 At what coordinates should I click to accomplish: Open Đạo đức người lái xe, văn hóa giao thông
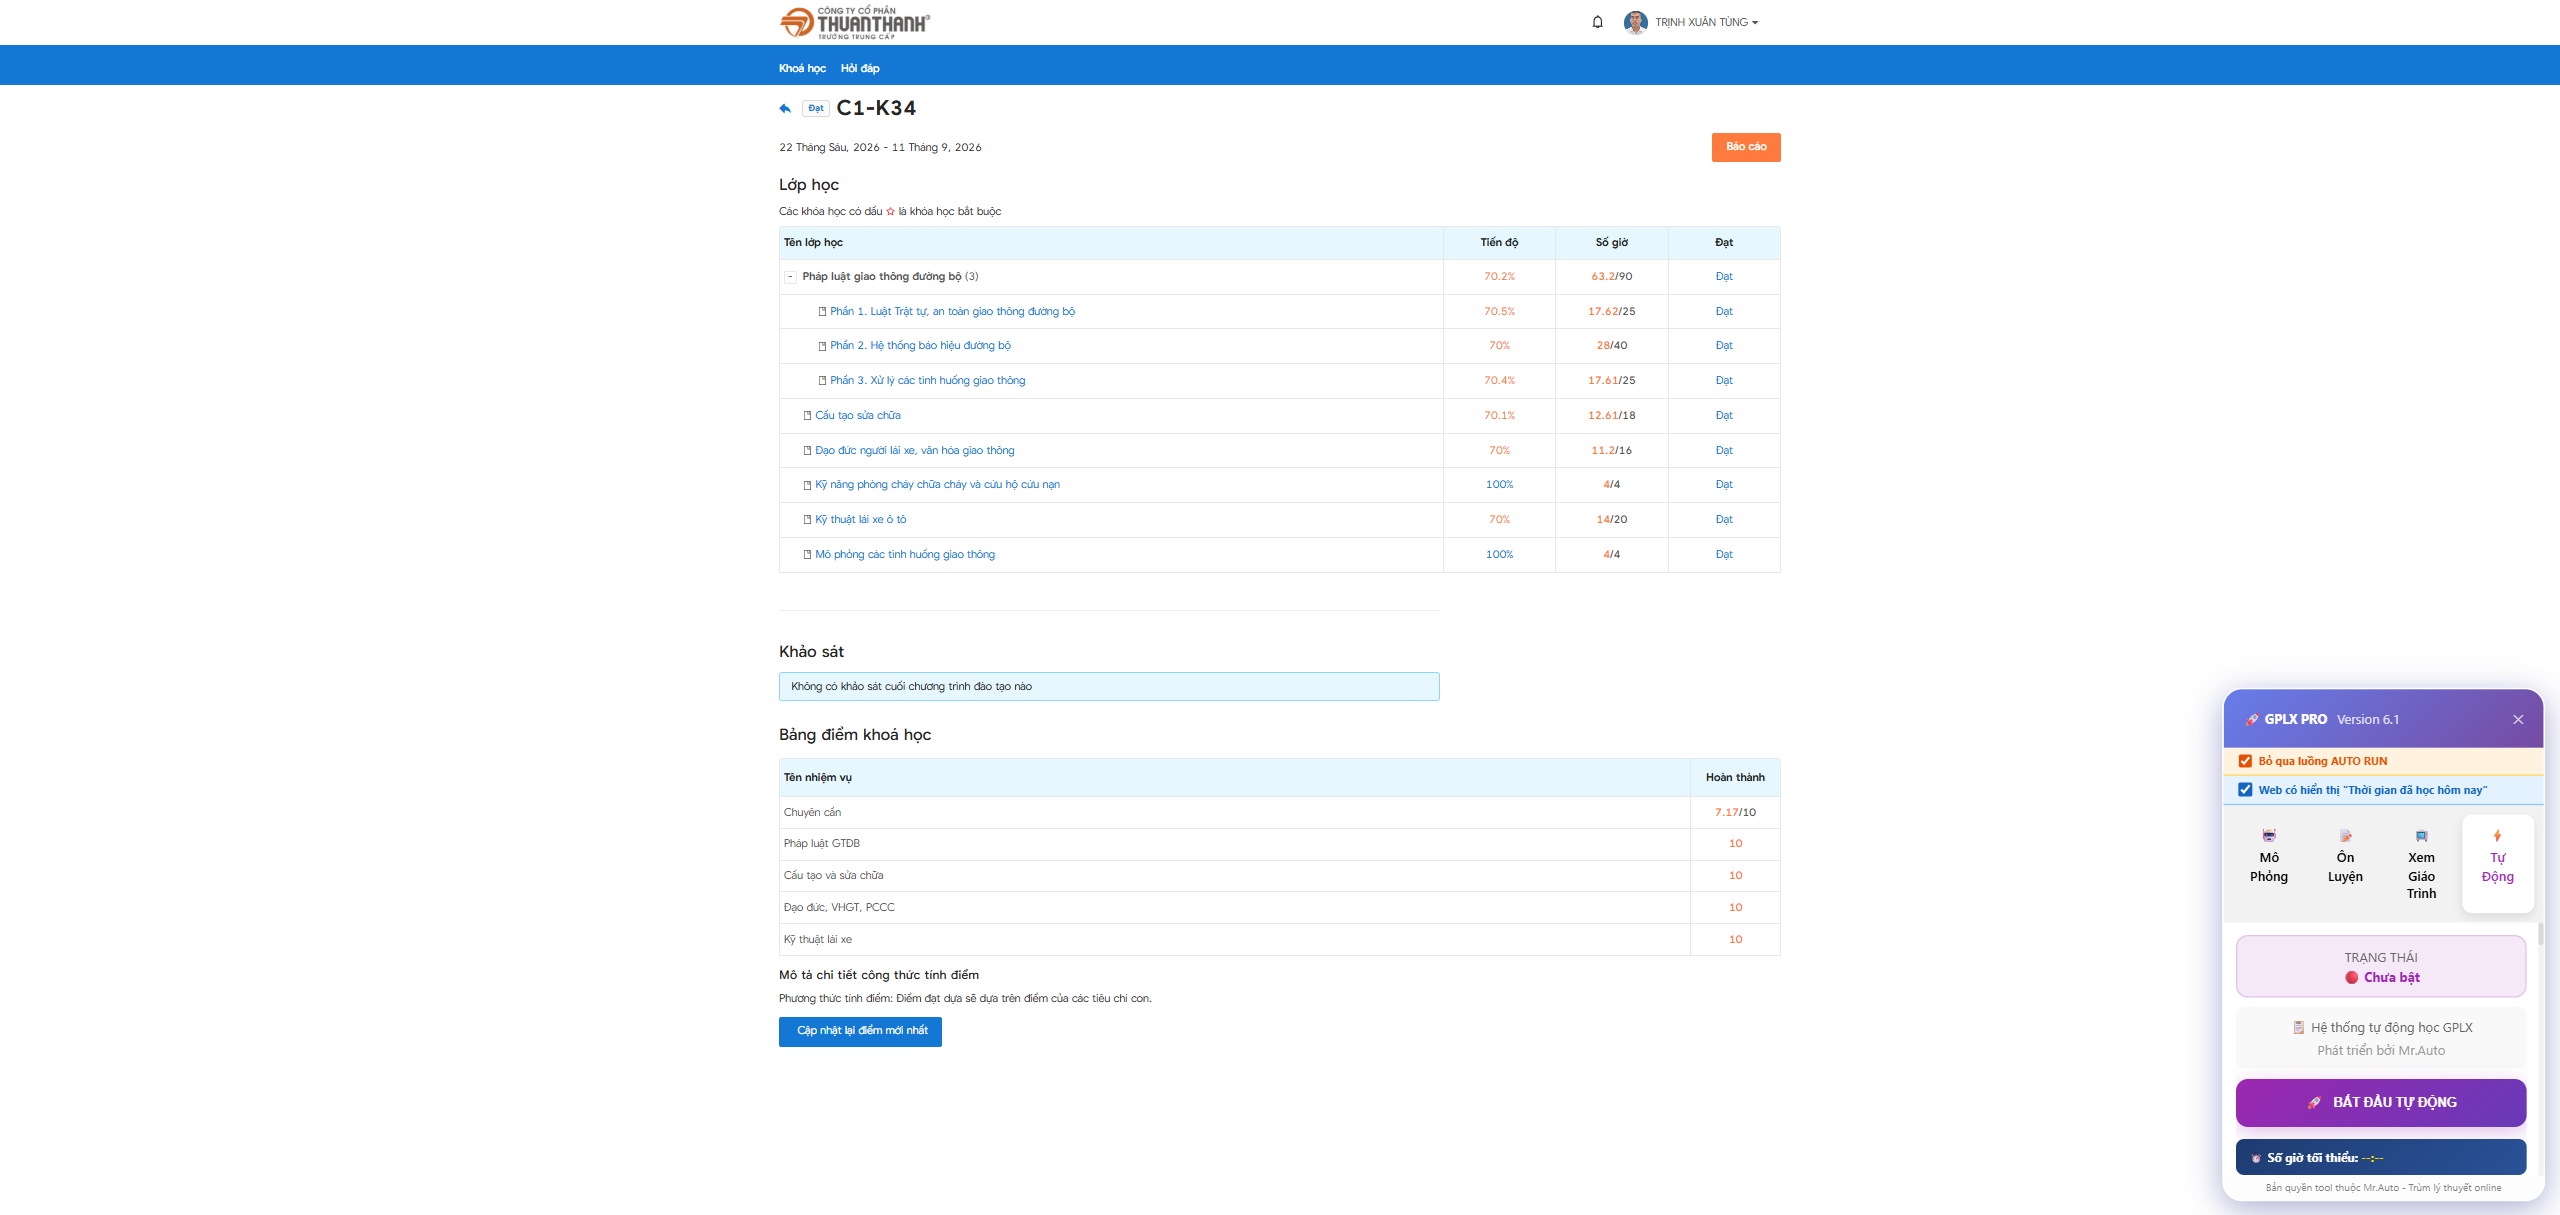point(914,450)
